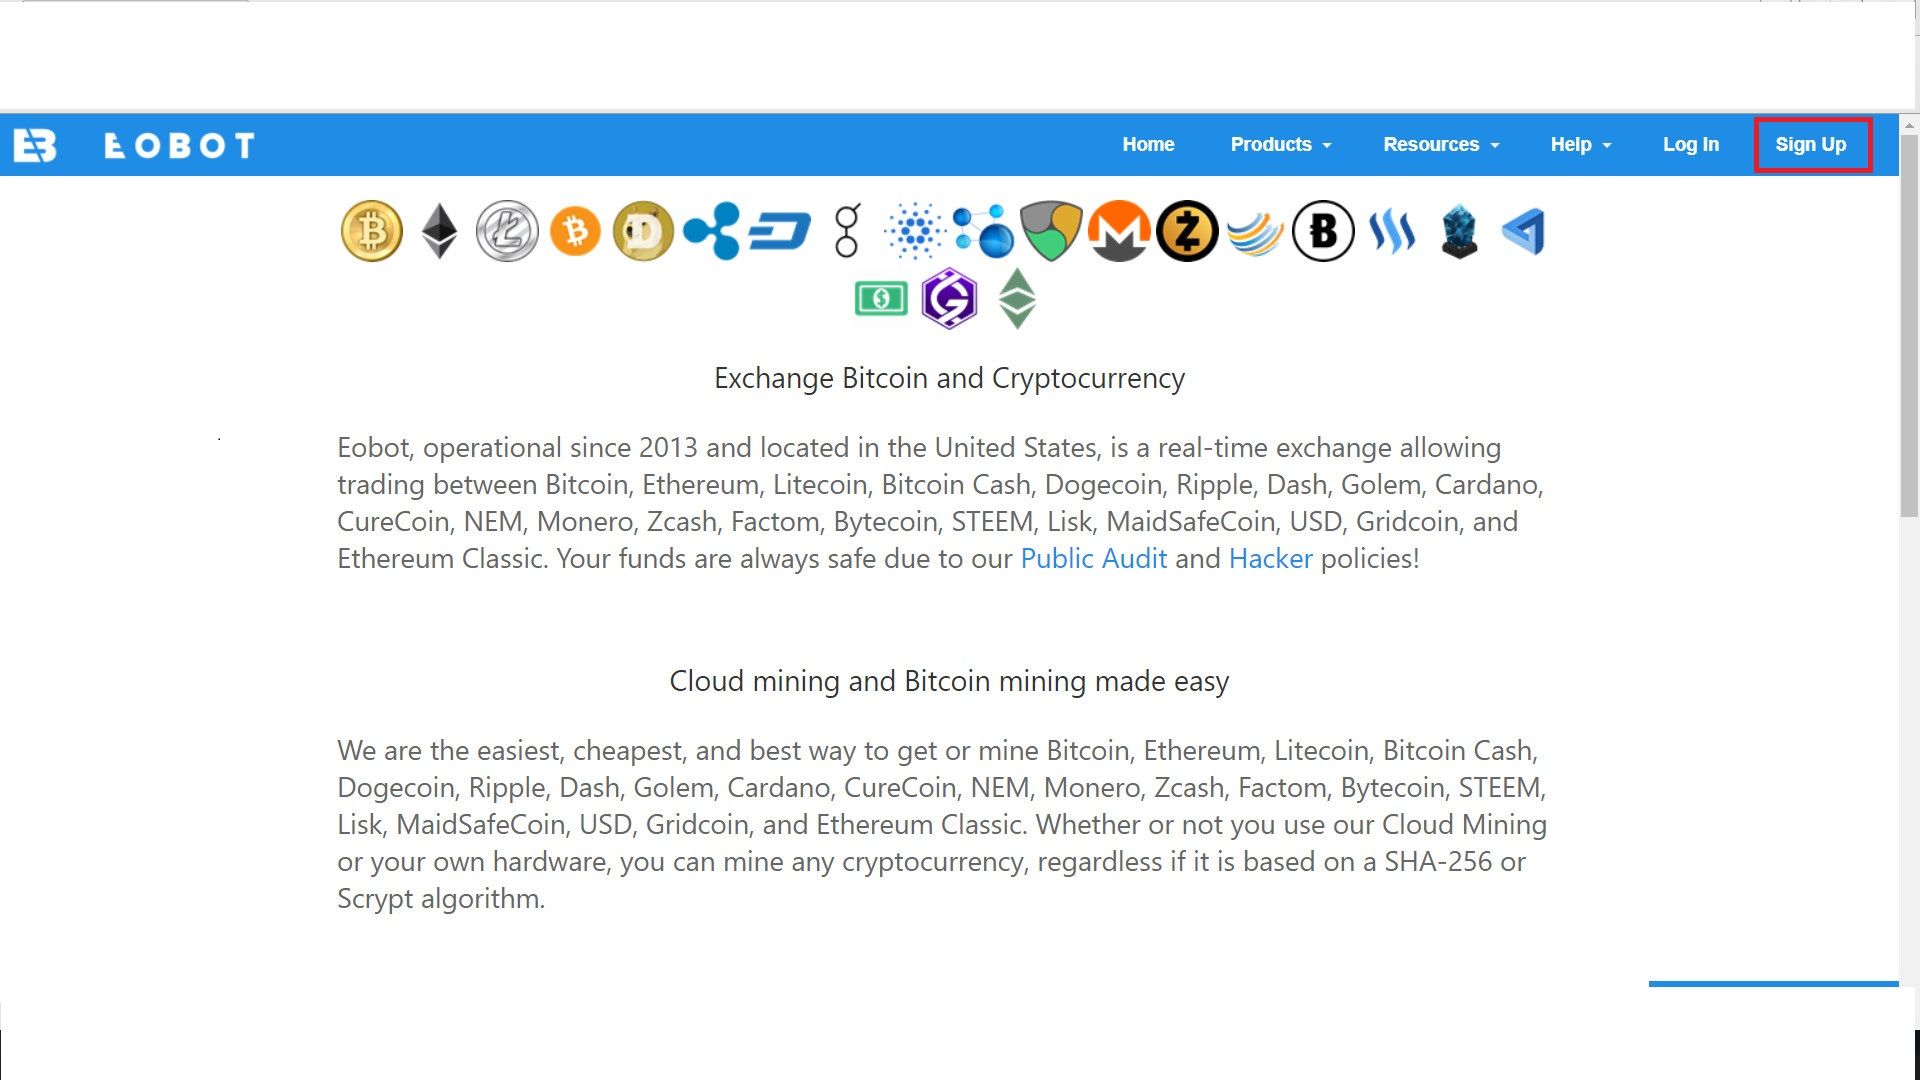Image resolution: width=1920 pixels, height=1080 pixels.
Task: Open the Log In page
Action: coord(1691,144)
